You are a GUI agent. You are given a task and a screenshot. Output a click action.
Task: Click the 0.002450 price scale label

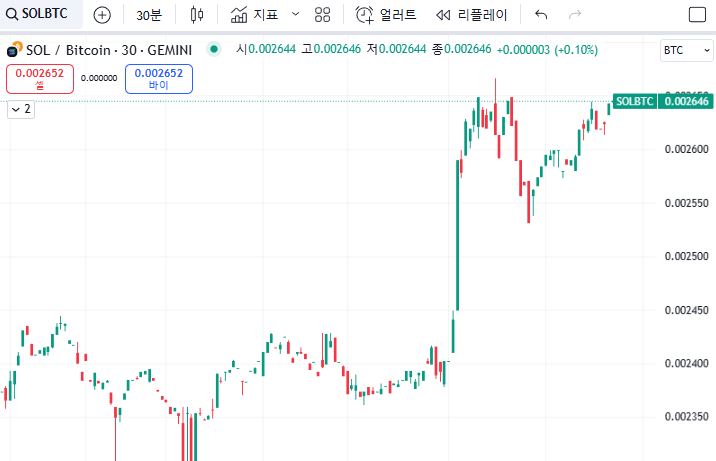click(x=686, y=310)
